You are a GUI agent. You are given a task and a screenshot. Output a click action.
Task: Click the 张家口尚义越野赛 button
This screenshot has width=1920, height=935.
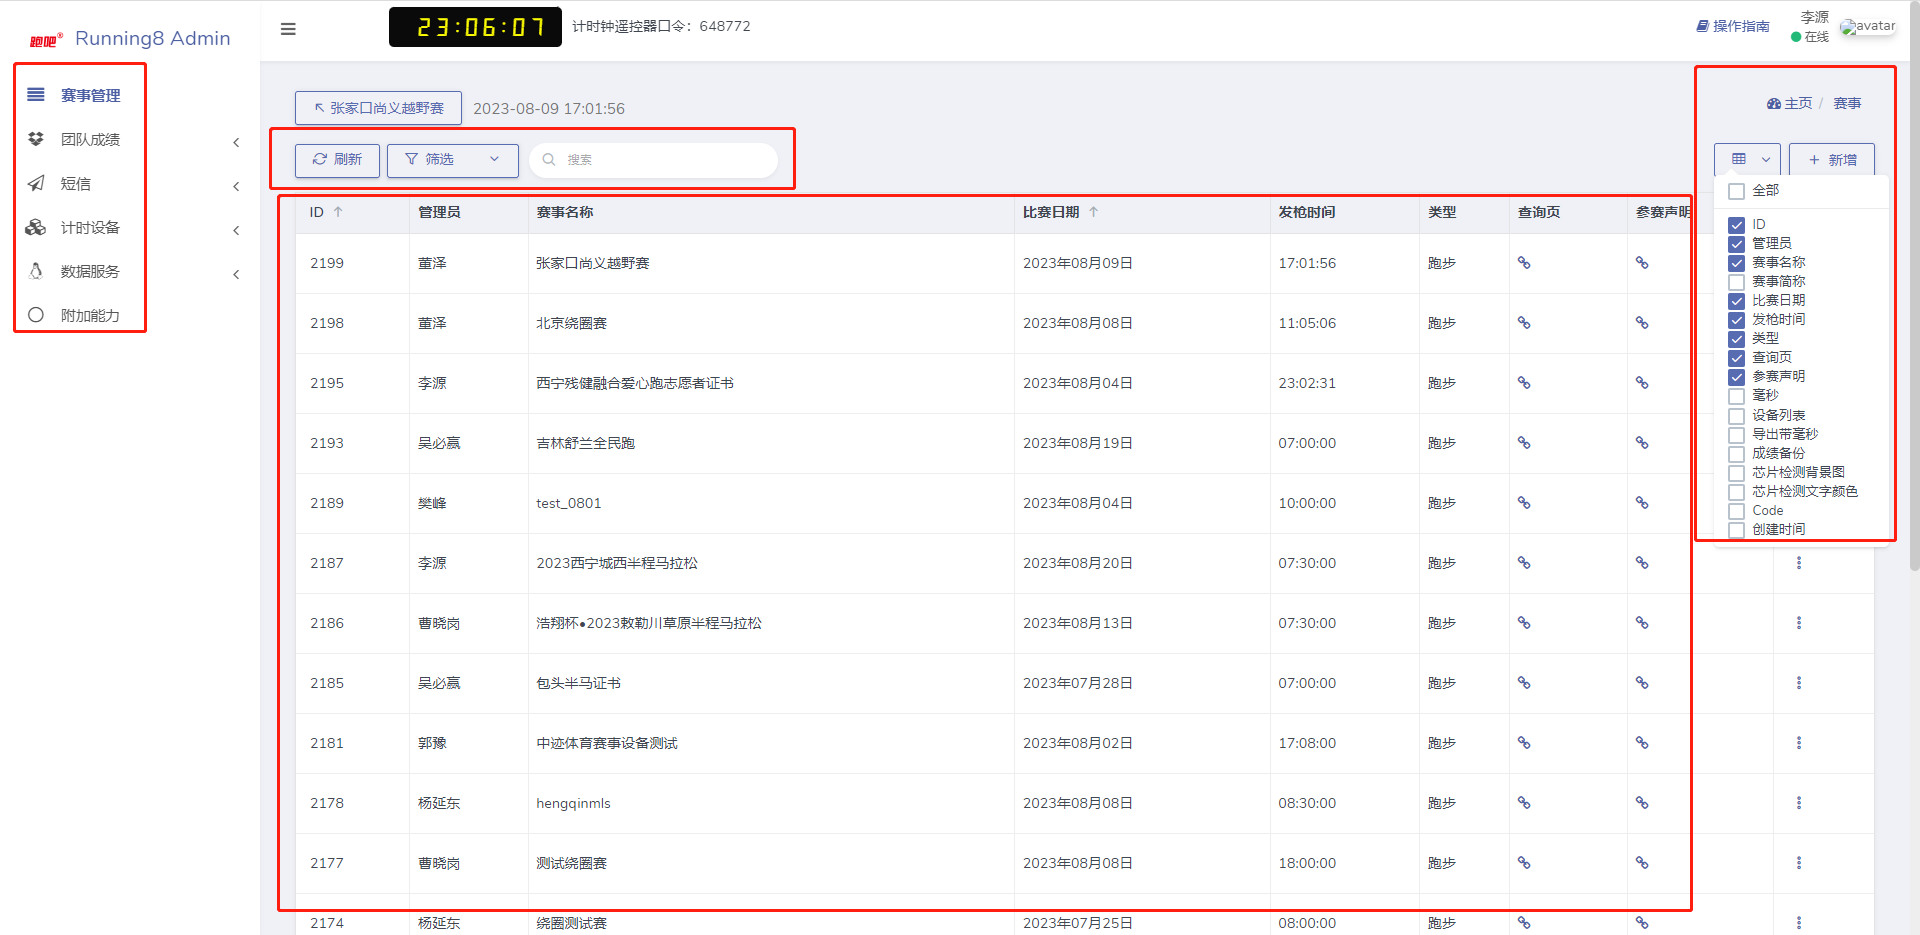coord(378,108)
